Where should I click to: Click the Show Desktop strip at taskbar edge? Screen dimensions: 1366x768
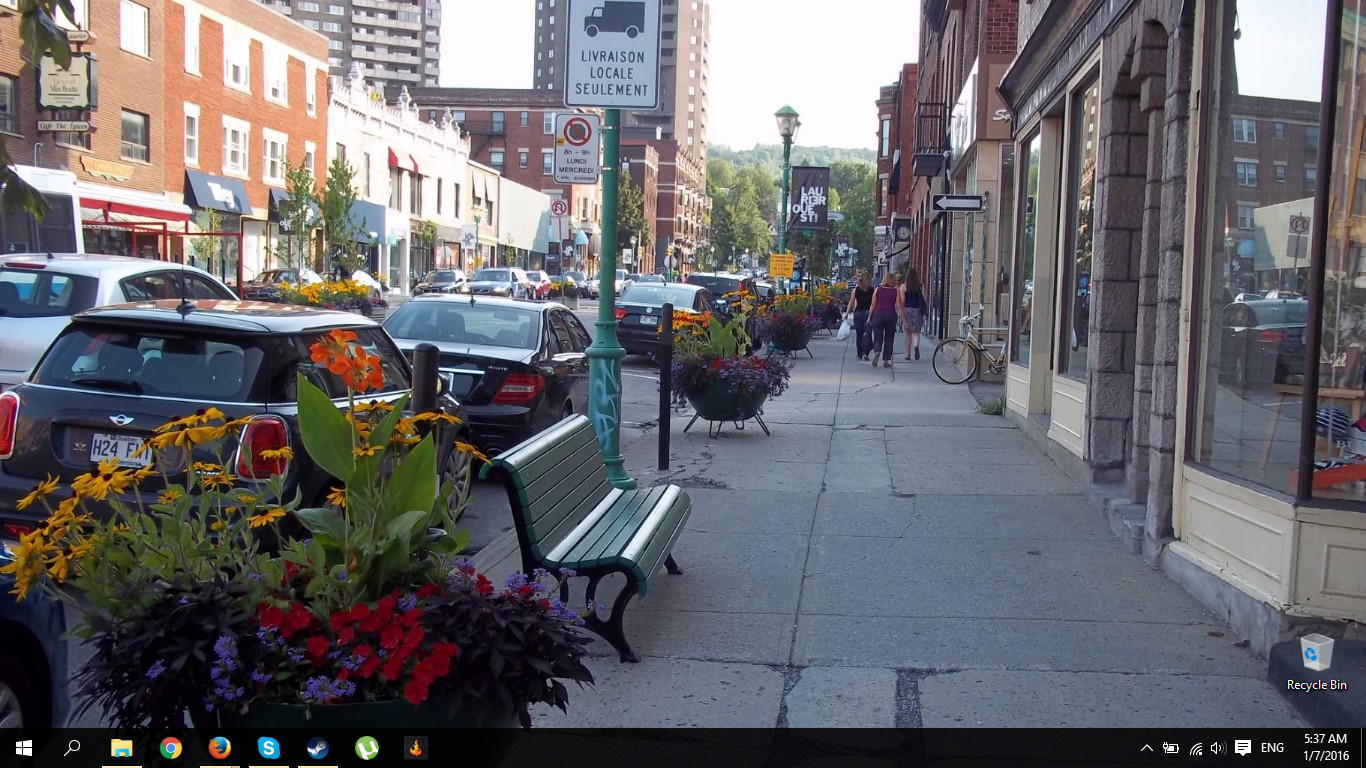click(x=1363, y=748)
